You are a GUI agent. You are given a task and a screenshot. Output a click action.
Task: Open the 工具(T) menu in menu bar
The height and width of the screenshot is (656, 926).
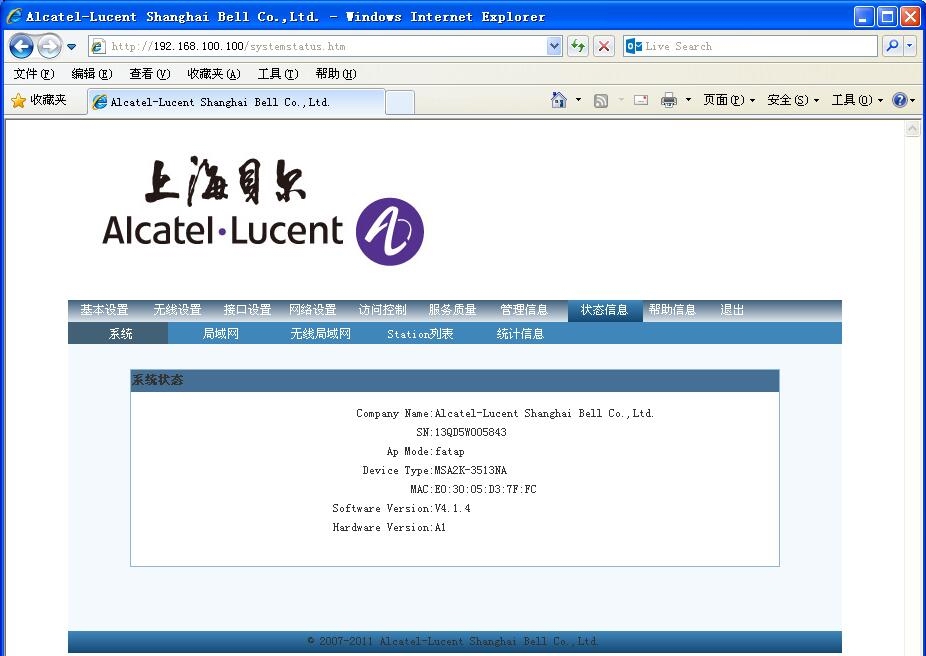tap(278, 74)
